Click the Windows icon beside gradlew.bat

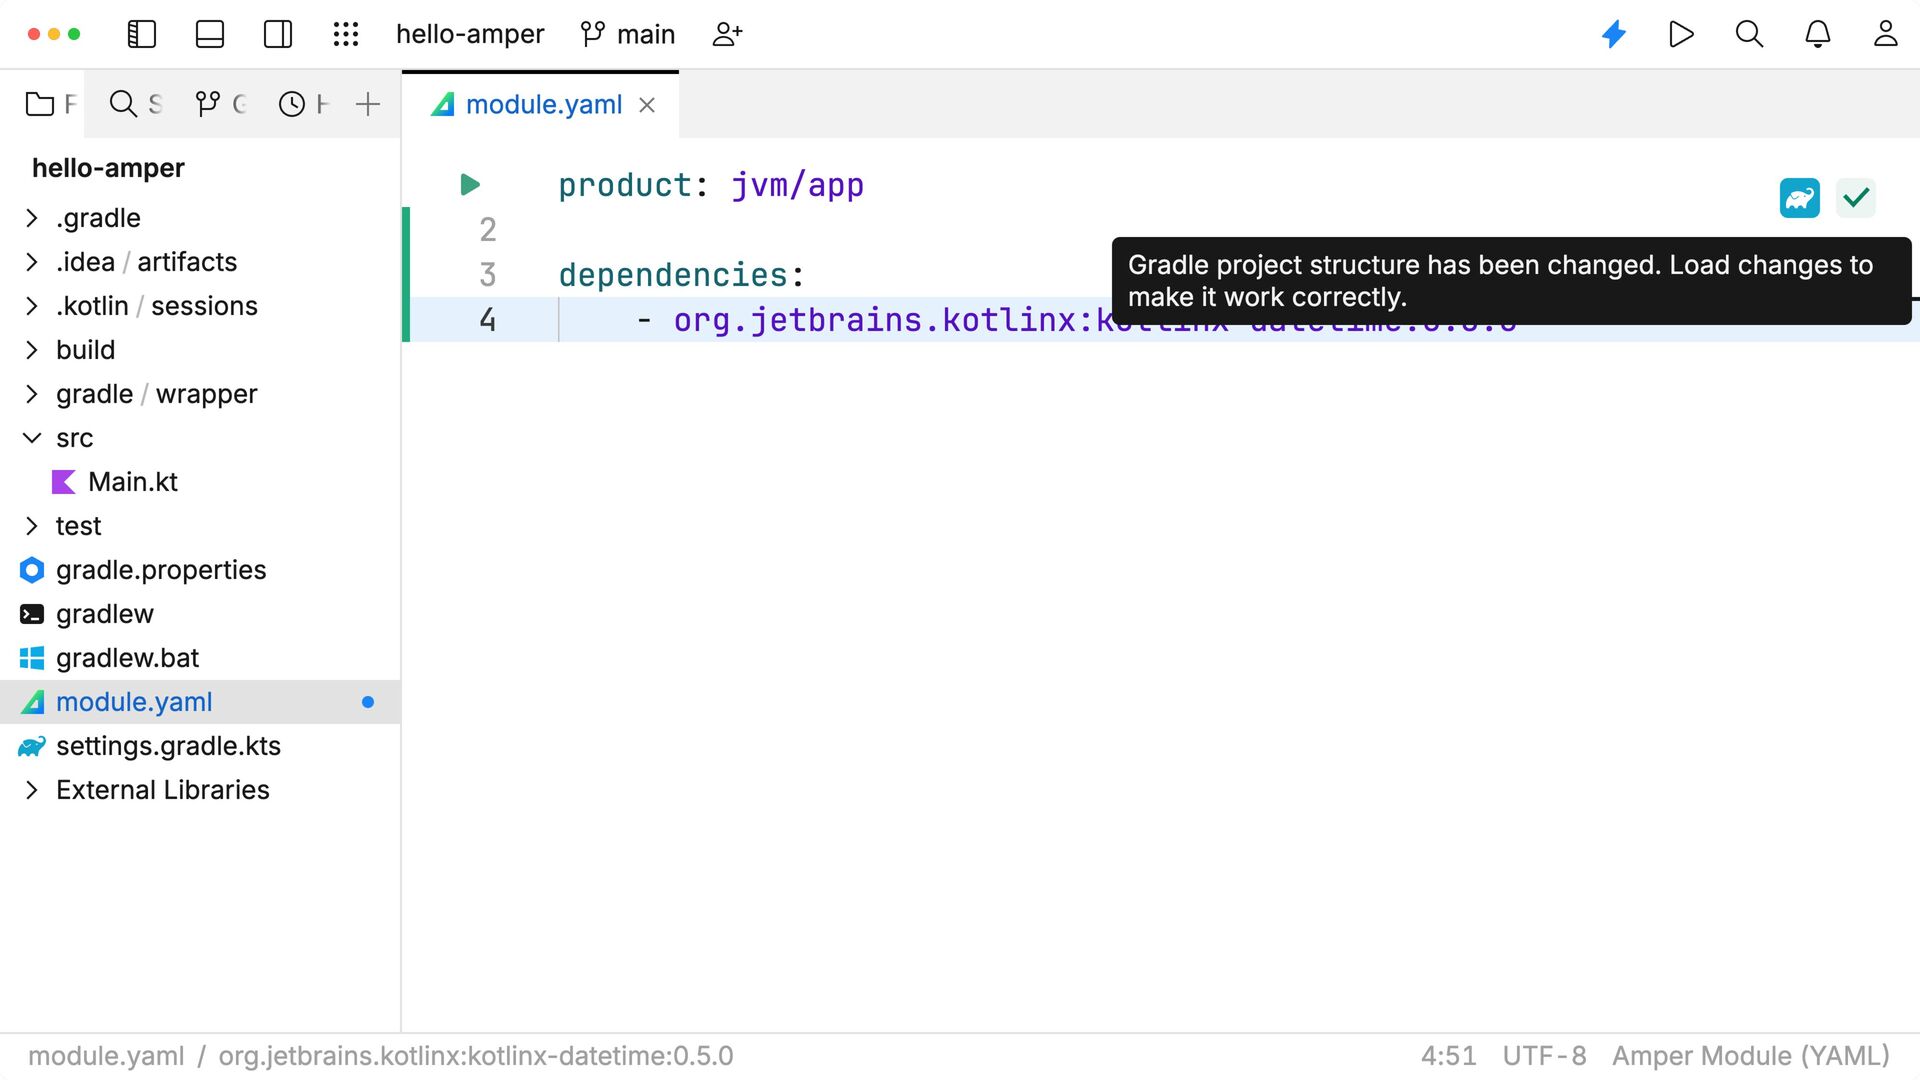click(x=32, y=658)
